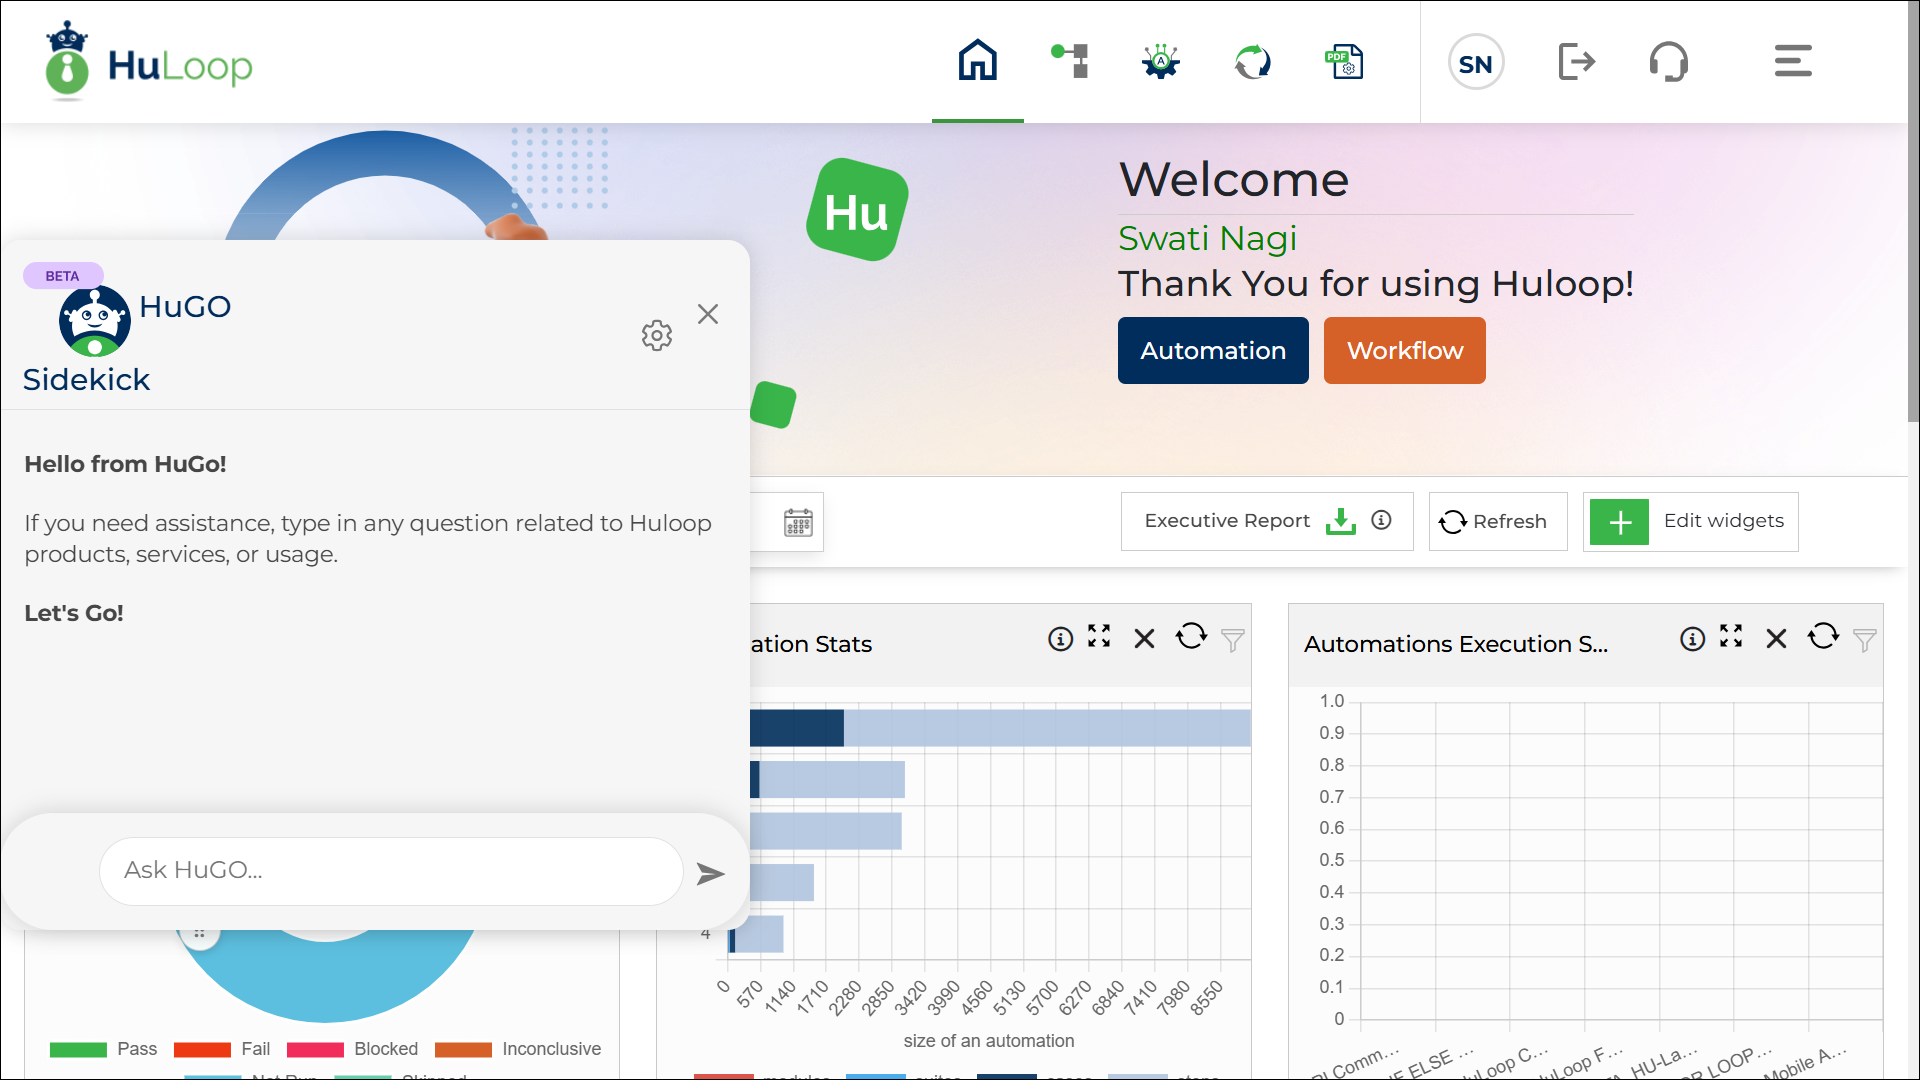The width and height of the screenshot is (1920, 1080).
Task: Open the hamburger menu
Action: coord(1792,61)
